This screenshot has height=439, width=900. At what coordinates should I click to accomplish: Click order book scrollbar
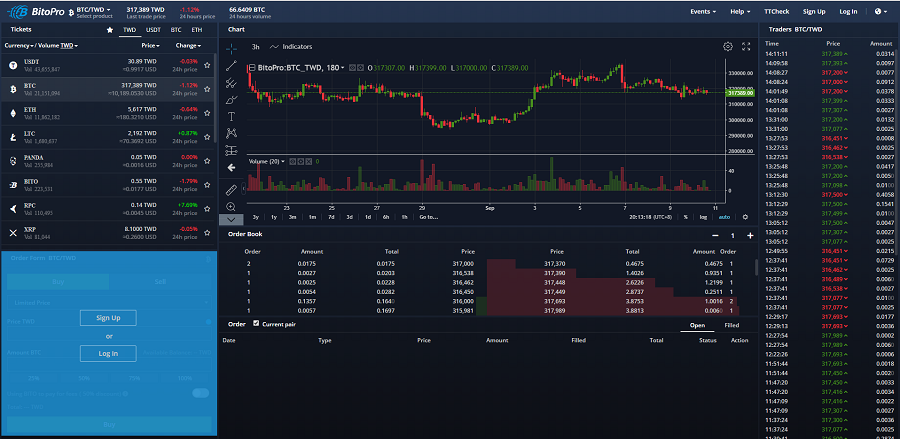756,267
